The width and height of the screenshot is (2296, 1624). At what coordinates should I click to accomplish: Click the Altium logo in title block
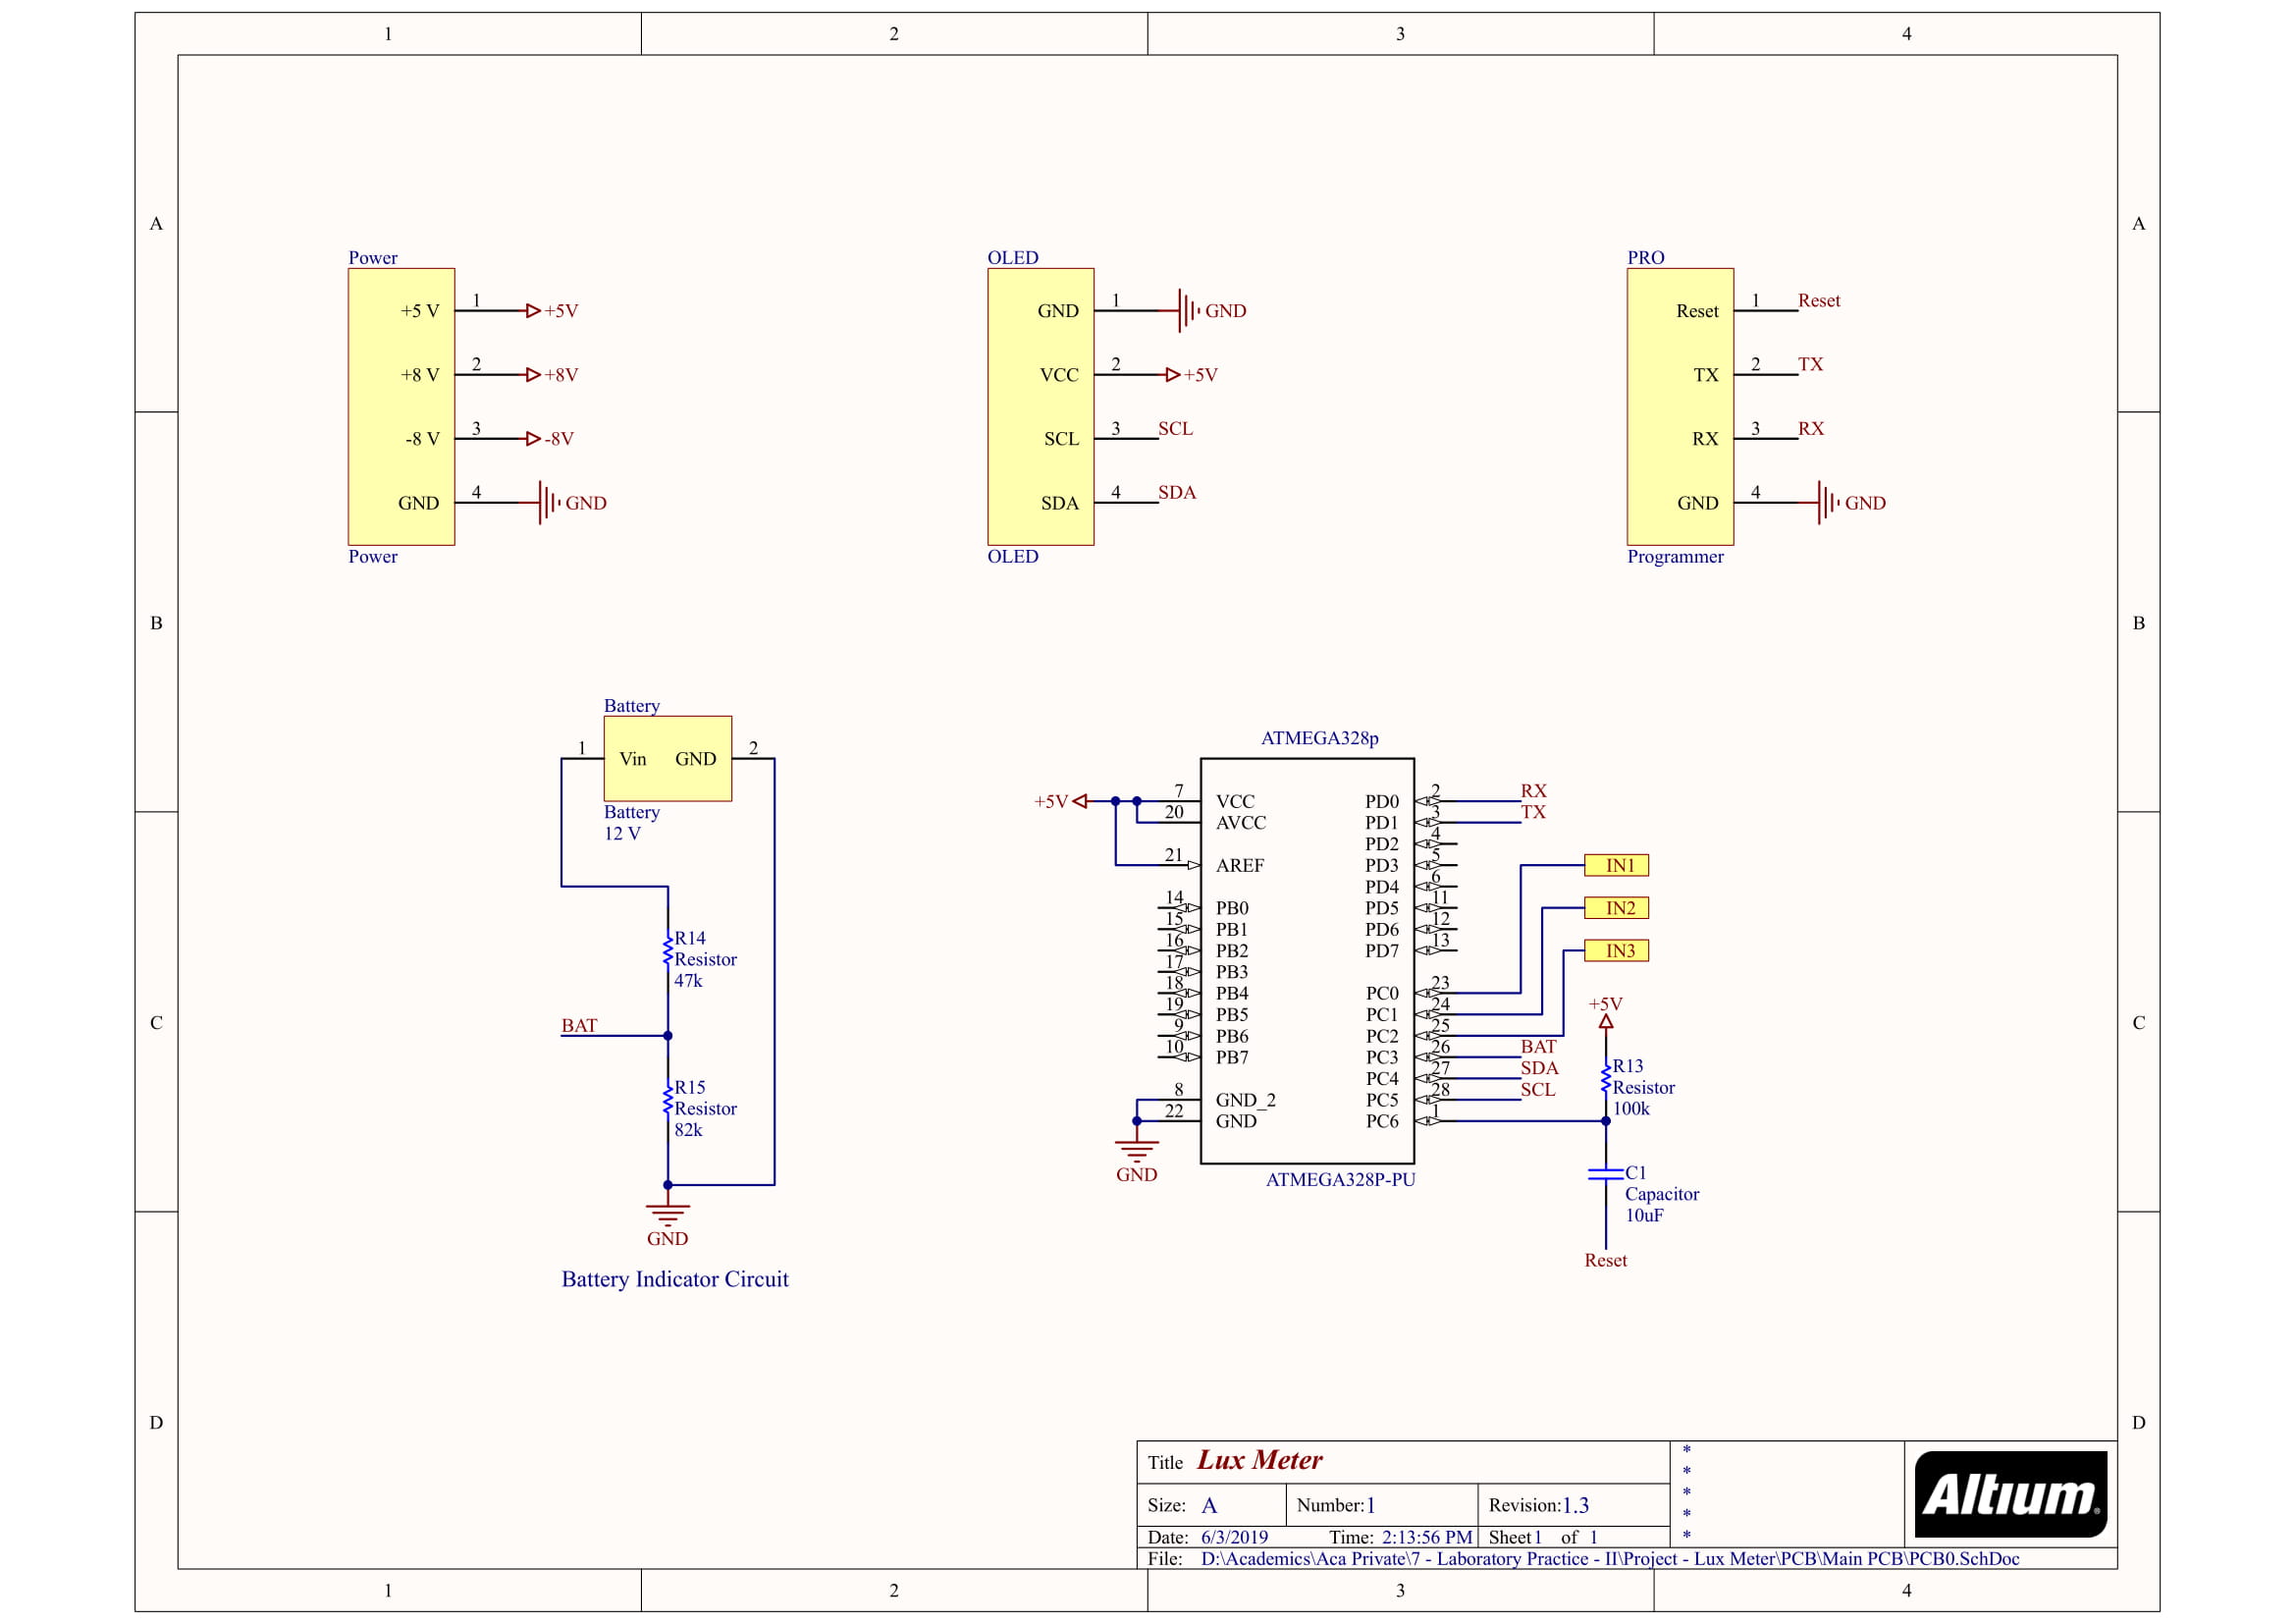[2010, 1494]
